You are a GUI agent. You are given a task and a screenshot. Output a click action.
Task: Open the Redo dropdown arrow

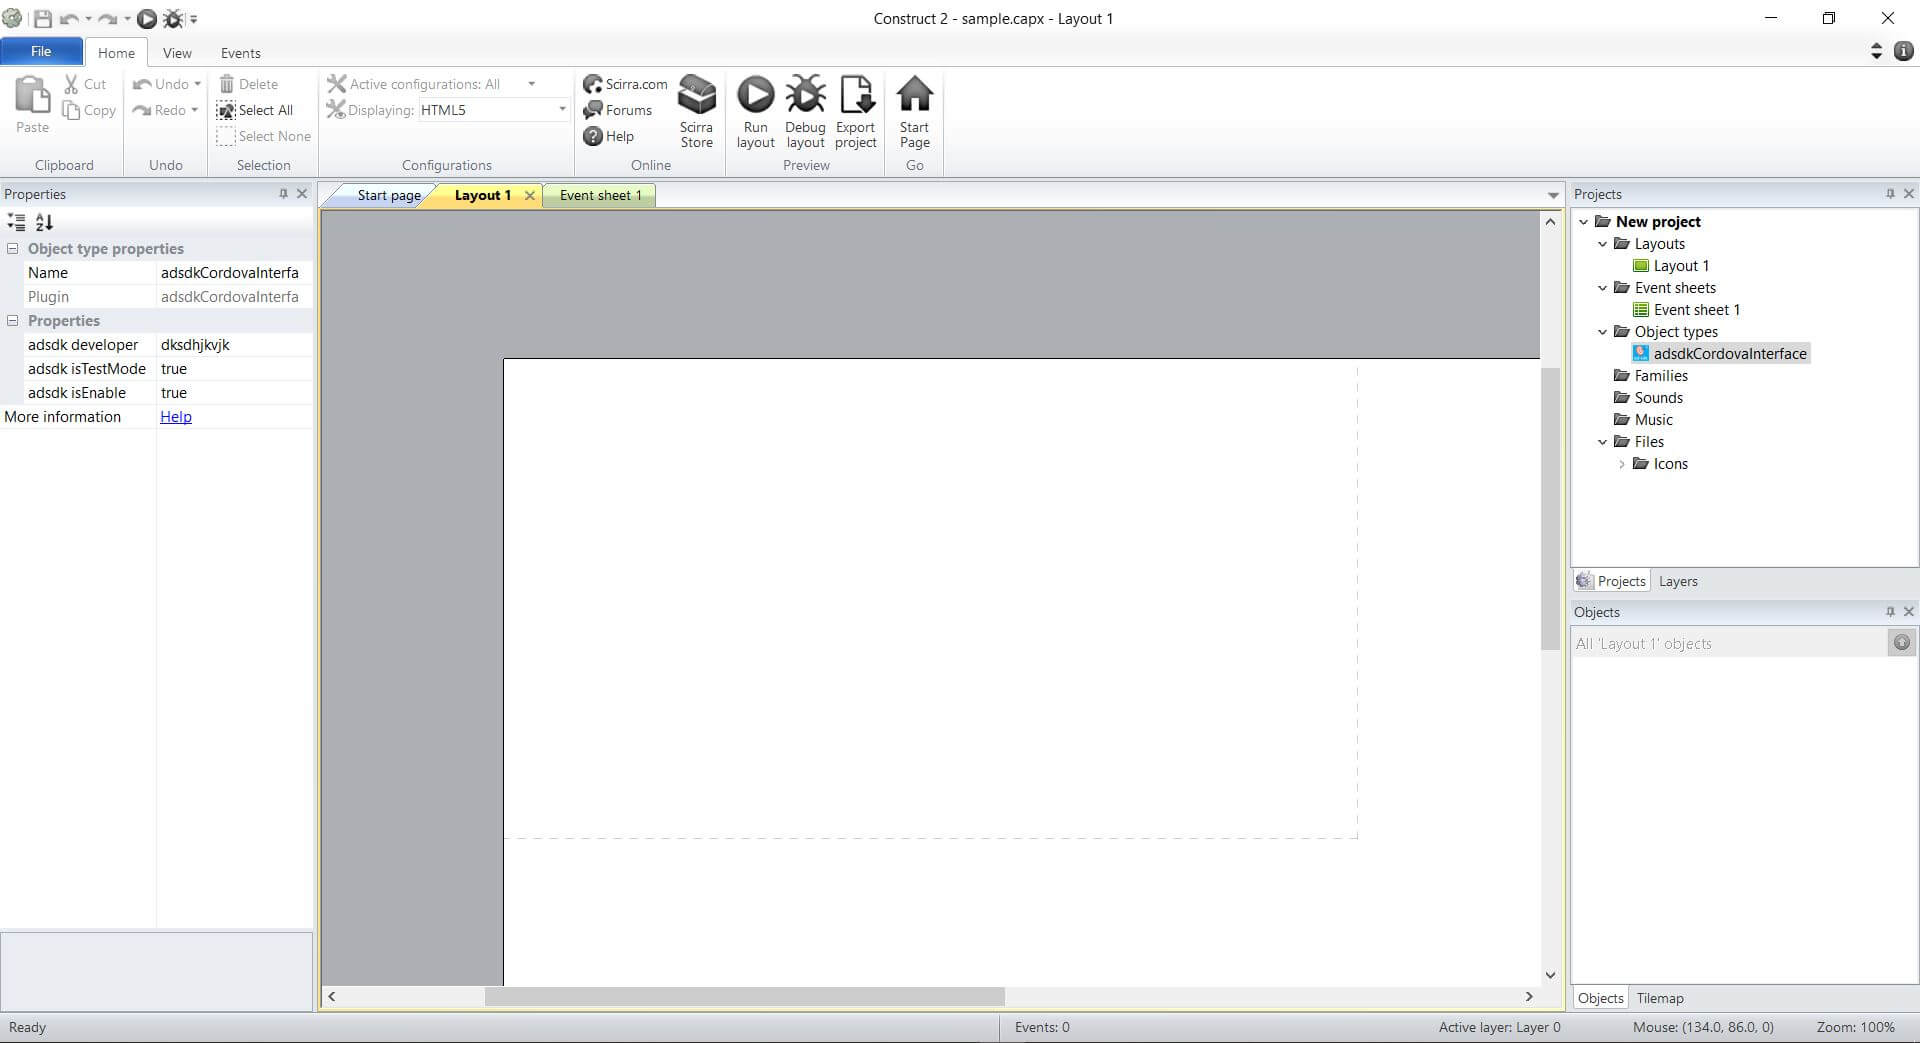tap(194, 110)
